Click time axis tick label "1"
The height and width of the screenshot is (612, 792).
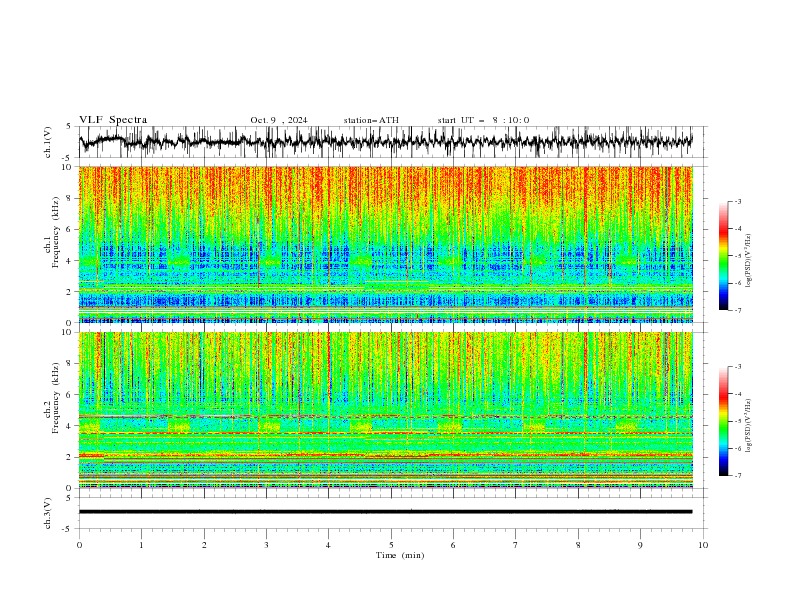(x=141, y=545)
